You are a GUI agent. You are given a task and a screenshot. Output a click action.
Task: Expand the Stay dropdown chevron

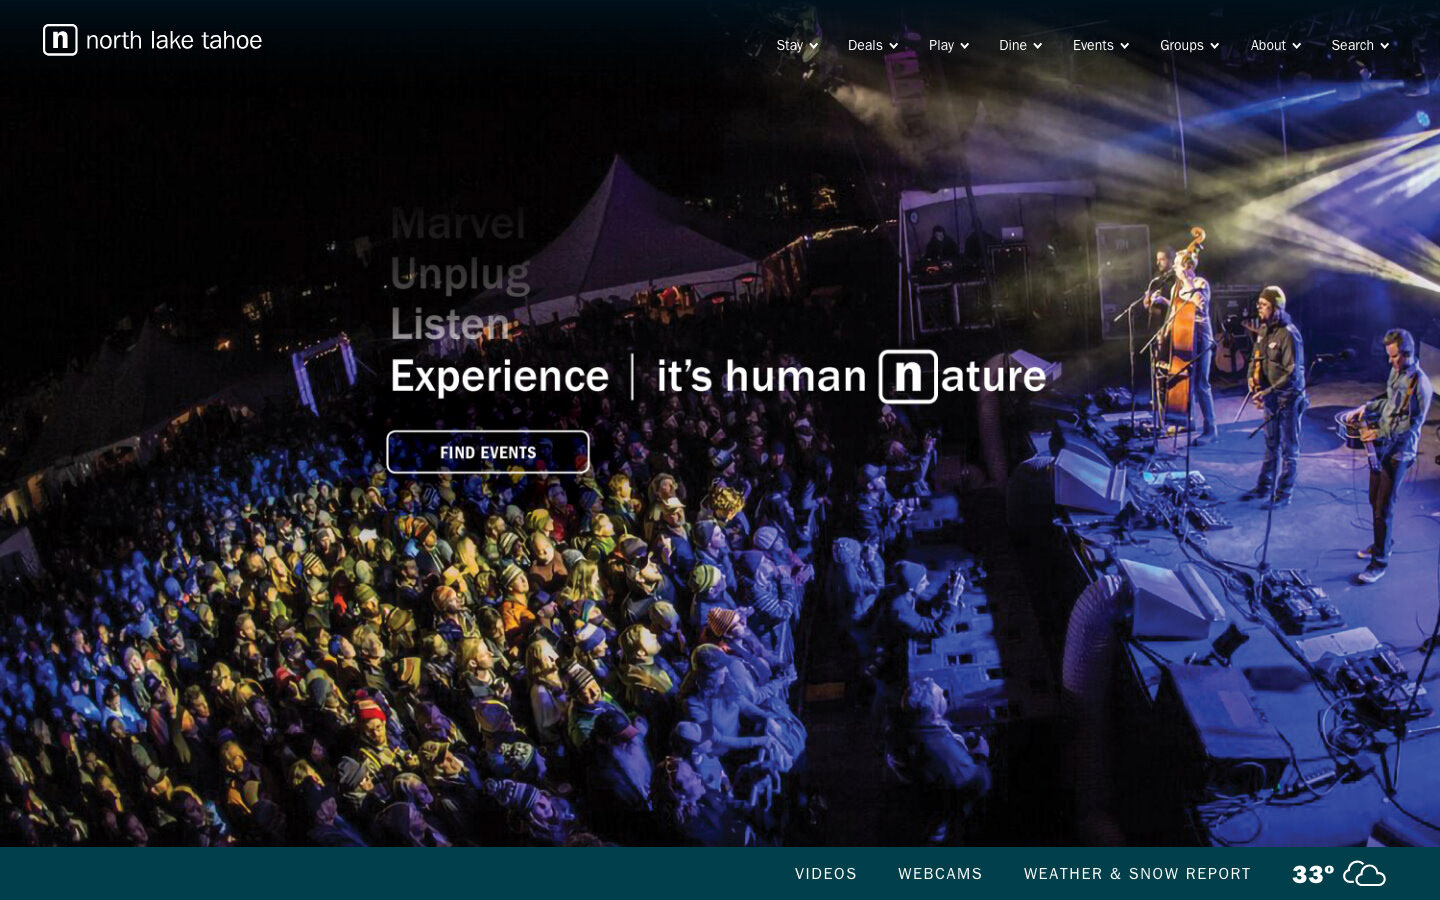(813, 46)
